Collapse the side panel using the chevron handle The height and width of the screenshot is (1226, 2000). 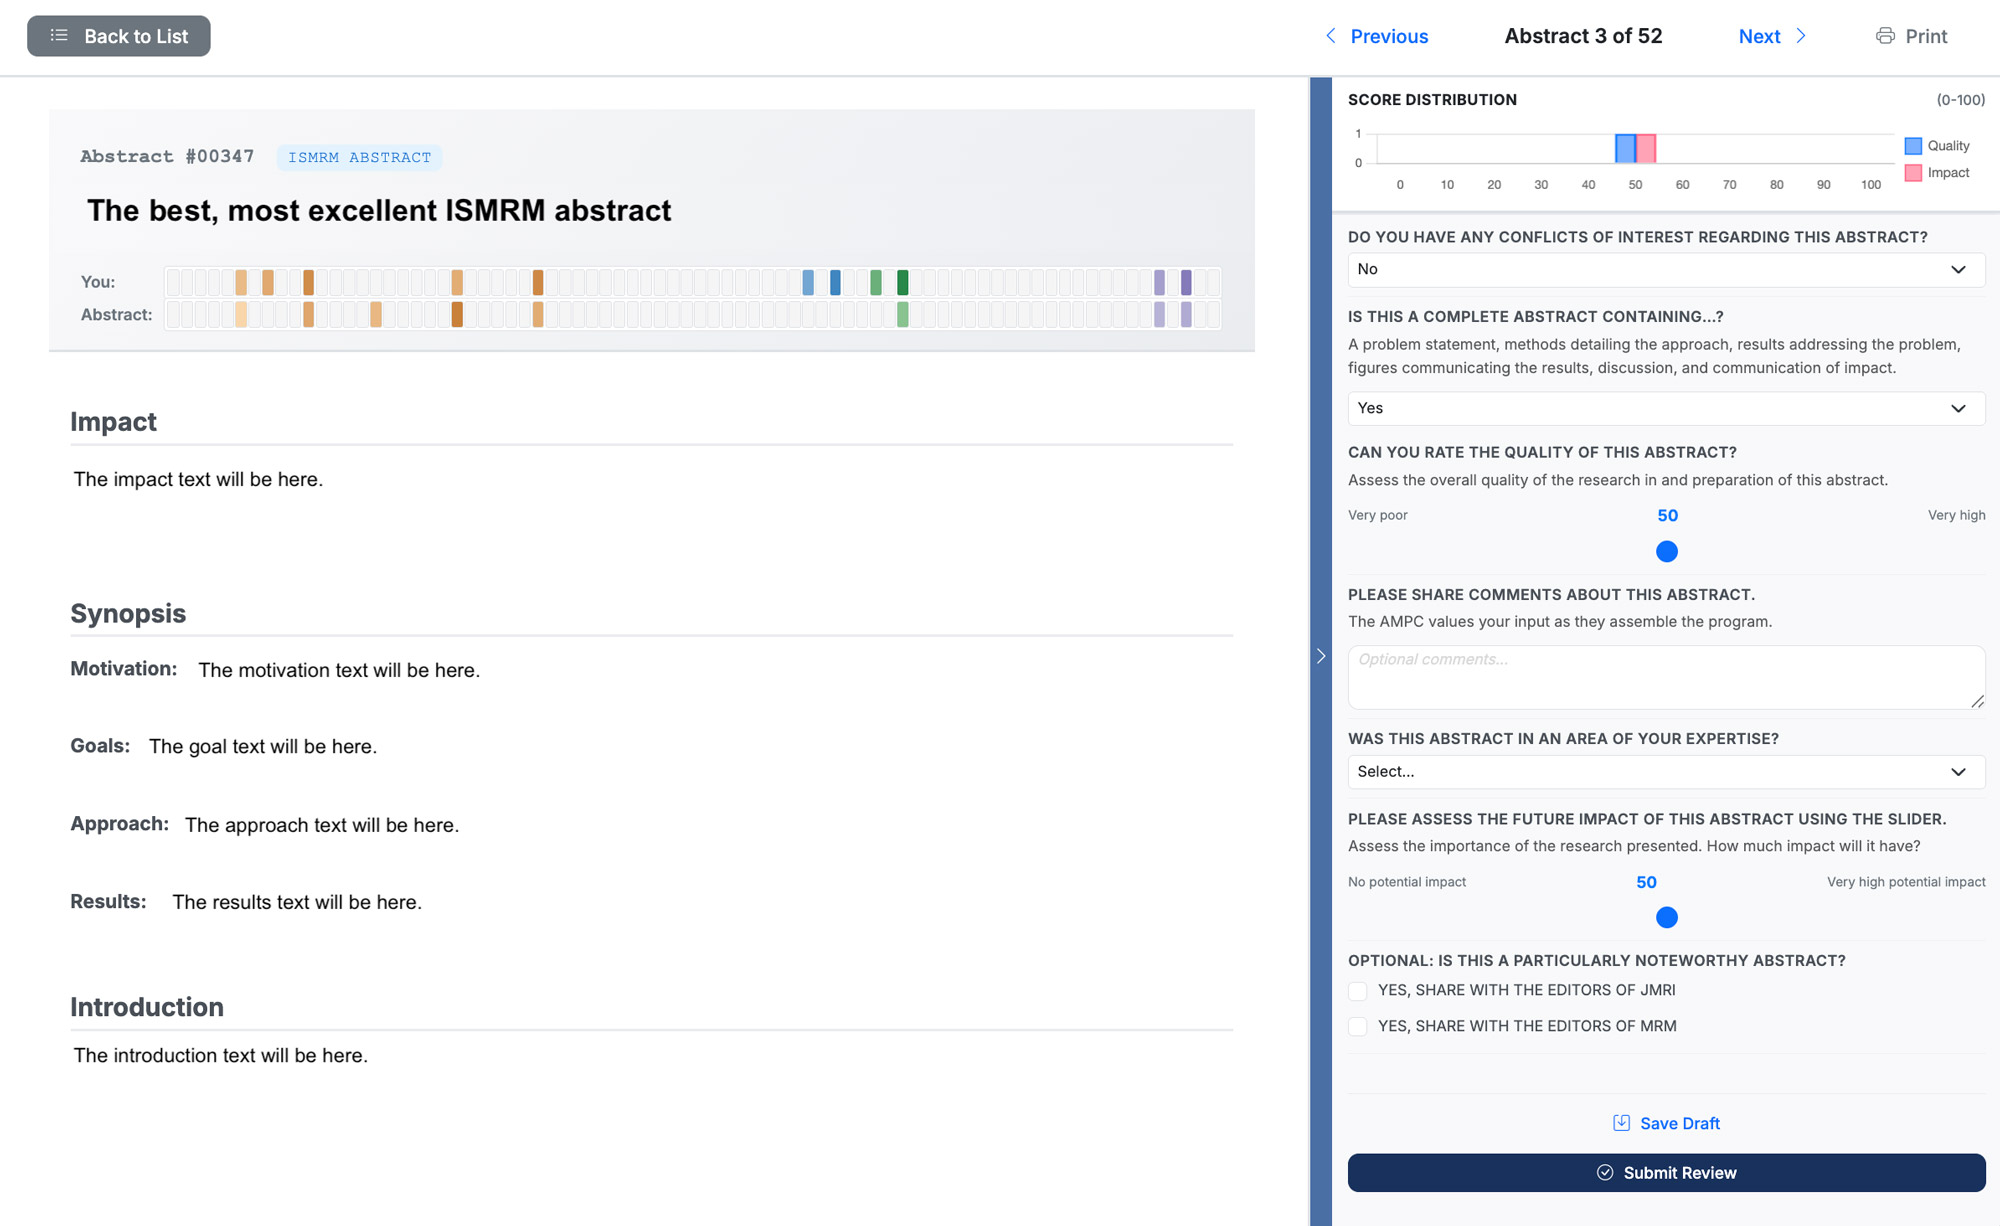pos(1321,656)
